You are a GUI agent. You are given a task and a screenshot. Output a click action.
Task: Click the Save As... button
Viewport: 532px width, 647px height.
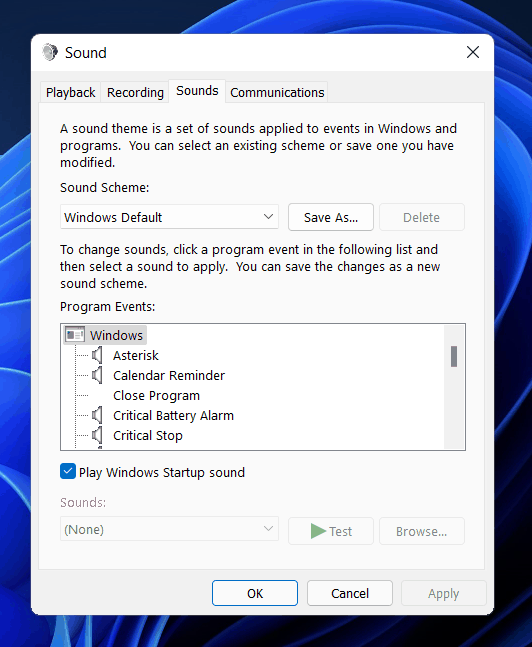tap(331, 217)
